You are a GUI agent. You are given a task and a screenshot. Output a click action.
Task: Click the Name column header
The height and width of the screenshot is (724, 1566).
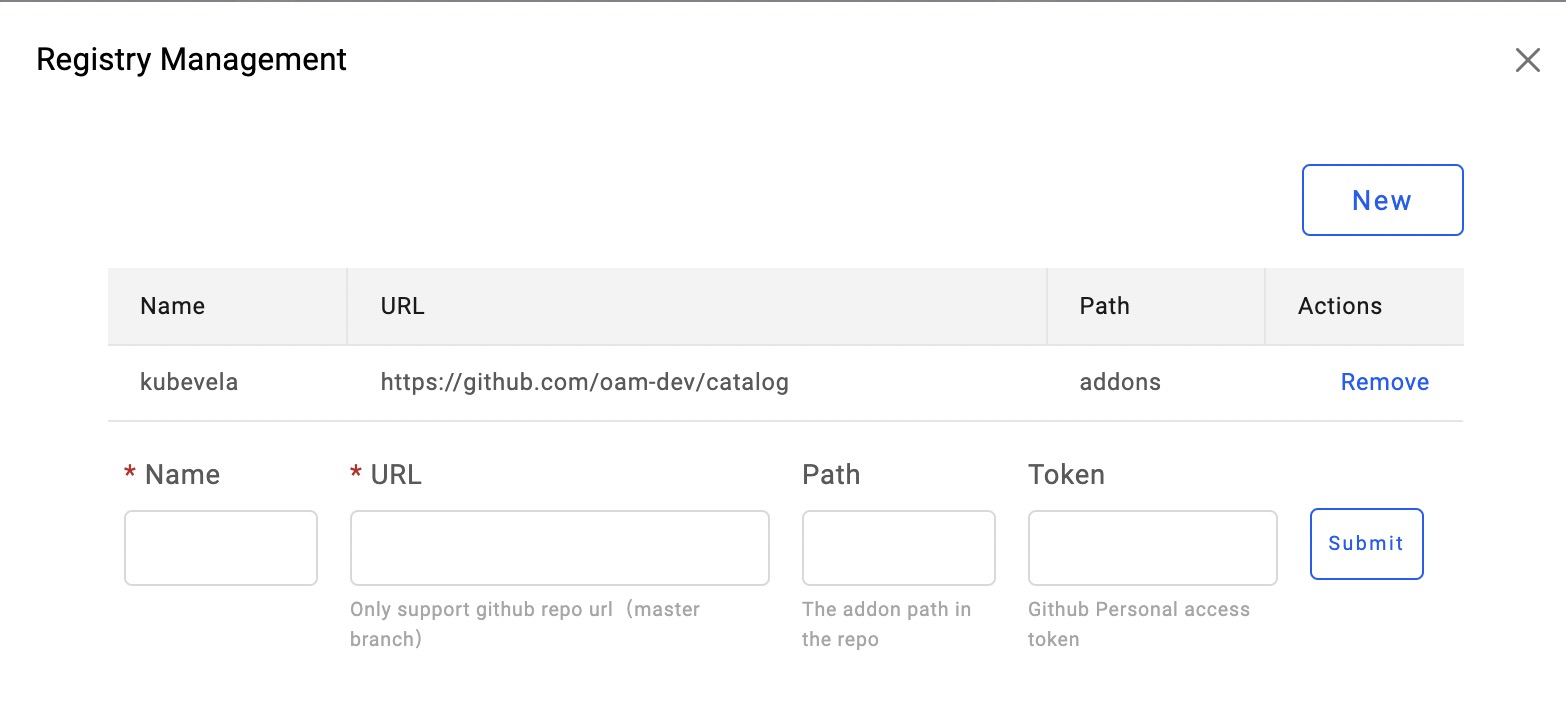point(172,306)
